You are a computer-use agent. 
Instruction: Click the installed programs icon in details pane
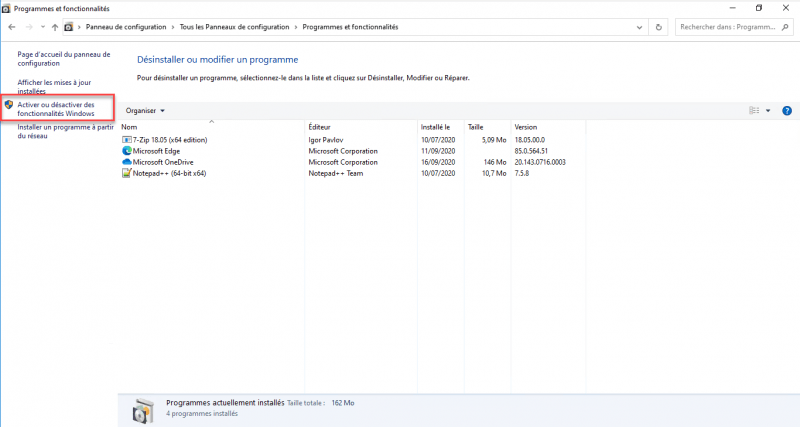tap(142, 411)
